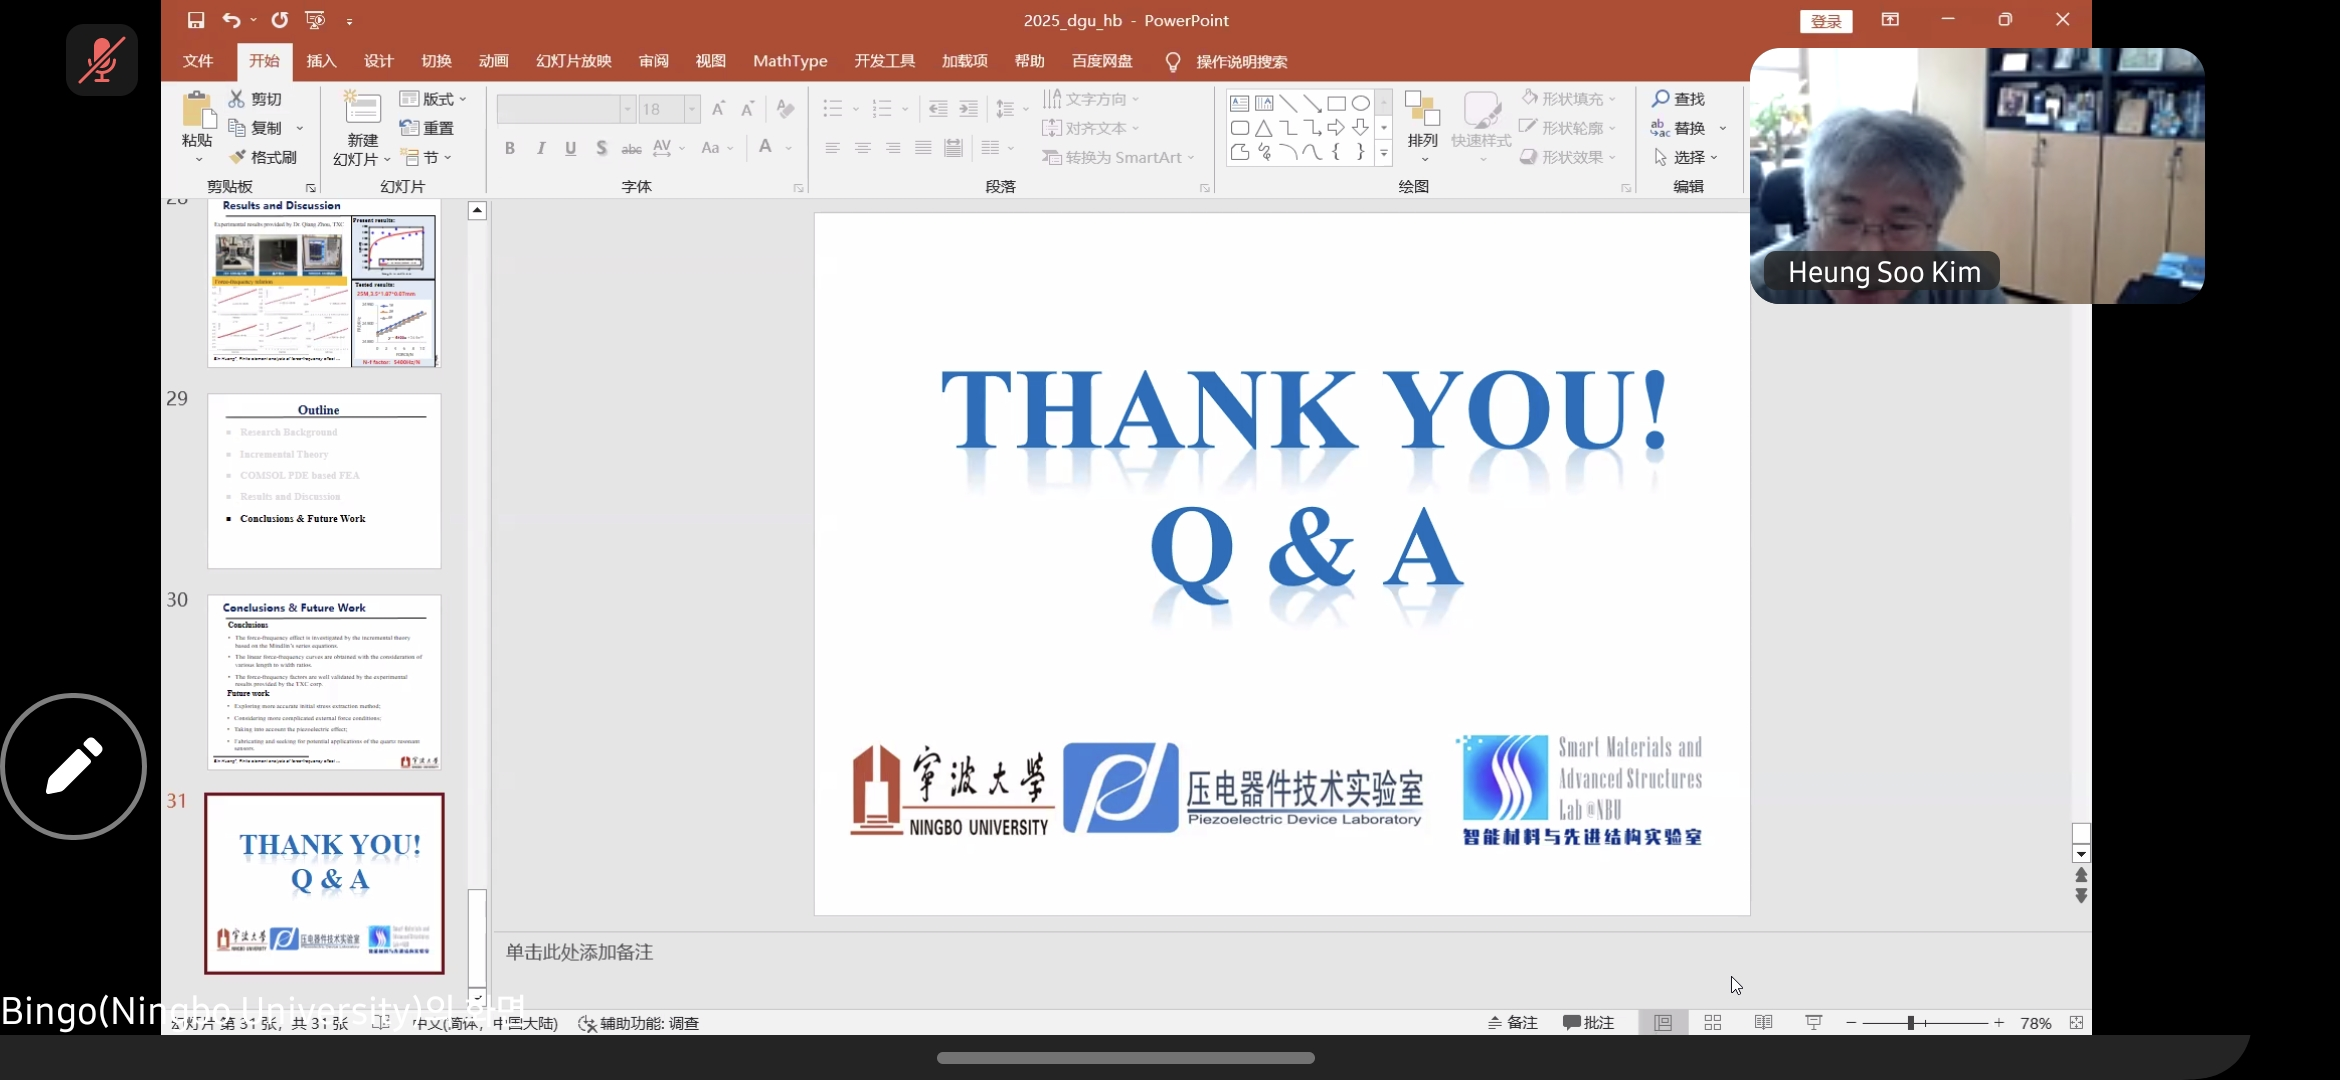
Task: Open the font name combo box dropdown
Action: click(627, 109)
